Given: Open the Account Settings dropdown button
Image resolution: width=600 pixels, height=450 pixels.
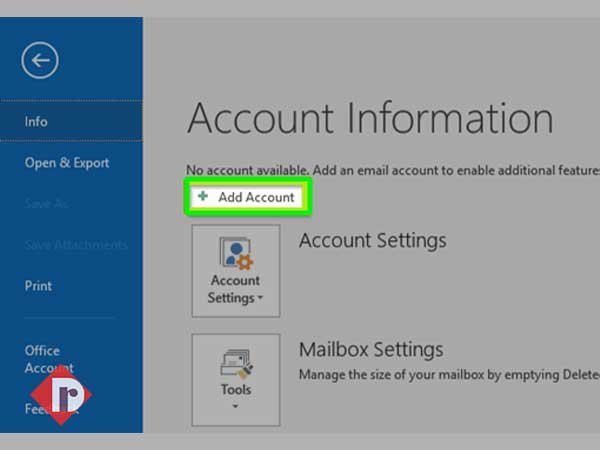Looking at the screenshot, I should coord(236,271).
